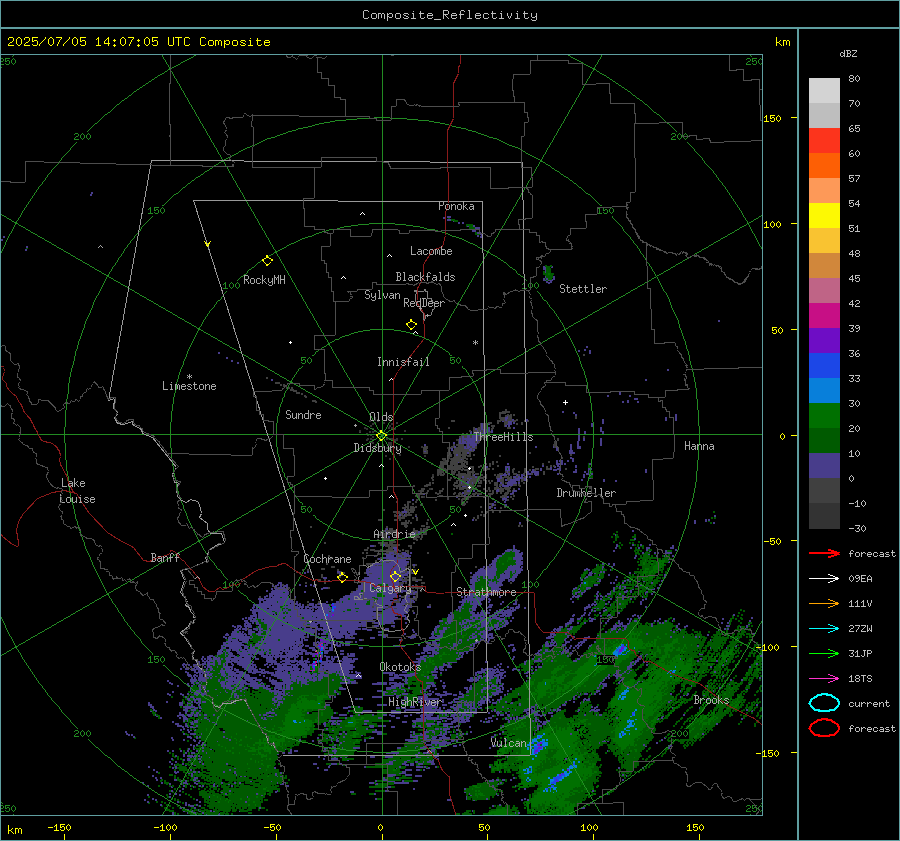This screenshot has height=841, width=900.
Task: Click the Cochrane town label
Action: pos(327,559)
